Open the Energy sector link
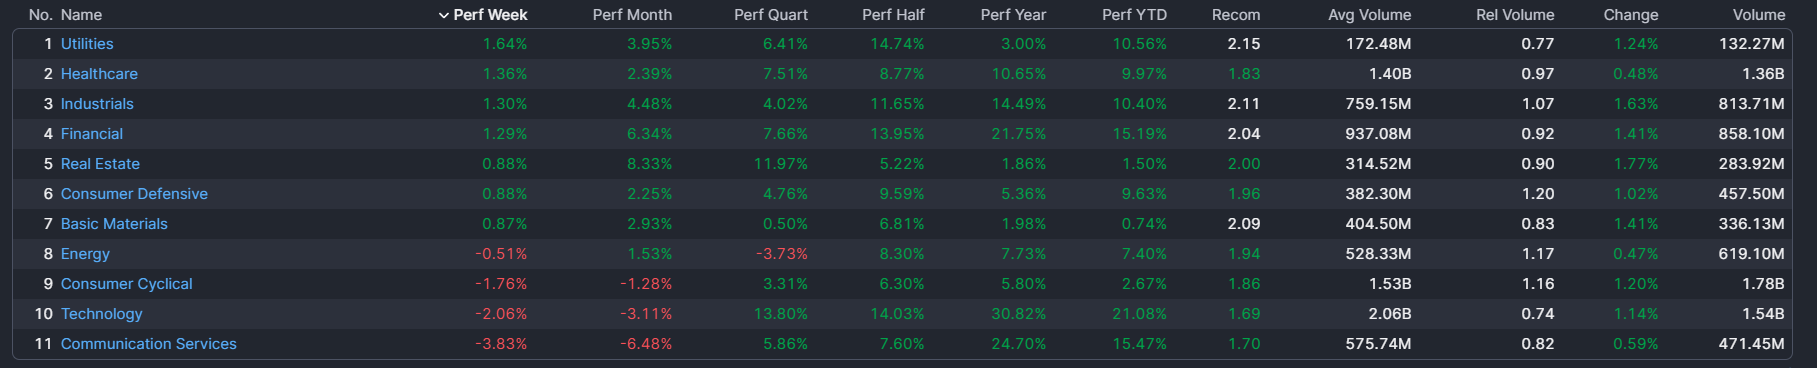This screenshot has height=368, width=1817. pos(85,254)
